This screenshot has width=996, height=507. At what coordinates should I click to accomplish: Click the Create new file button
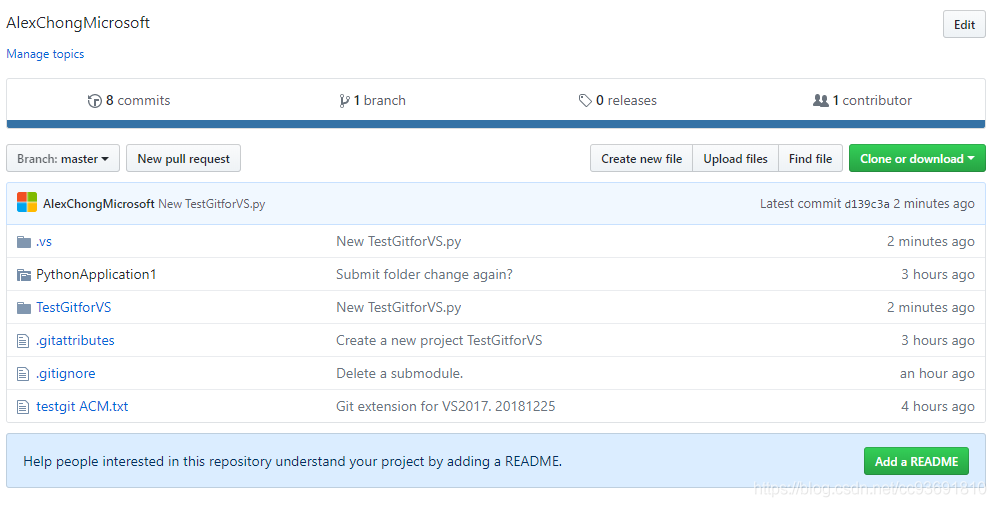pos(641,159)
